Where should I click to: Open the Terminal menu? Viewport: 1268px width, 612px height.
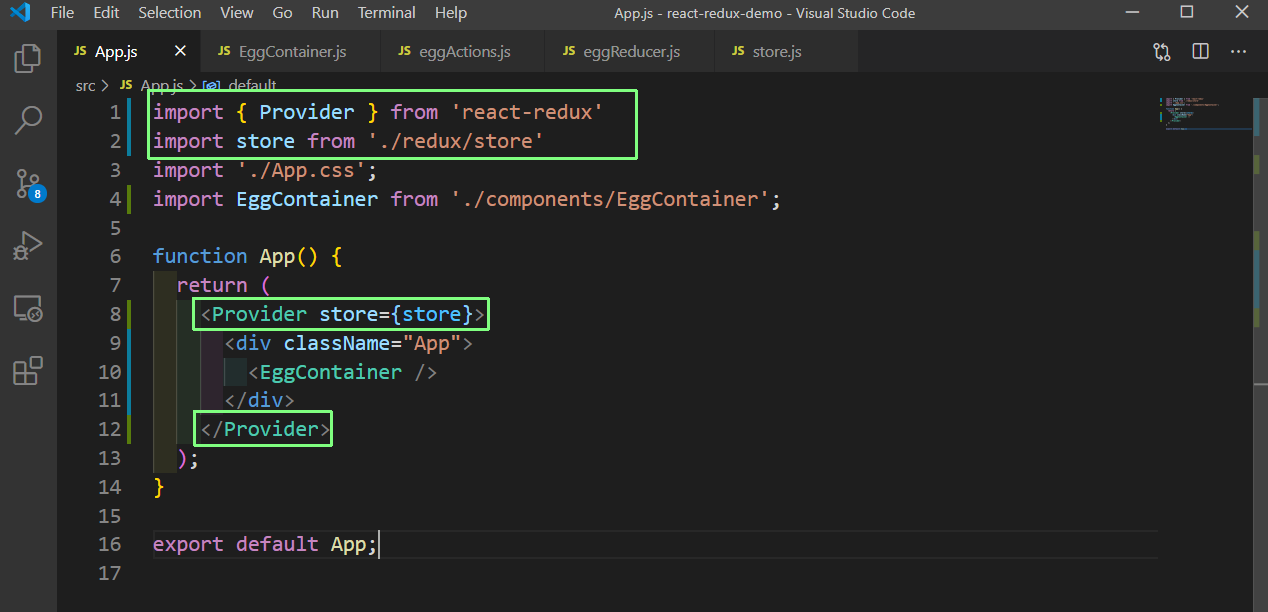(x=387, y=13)
